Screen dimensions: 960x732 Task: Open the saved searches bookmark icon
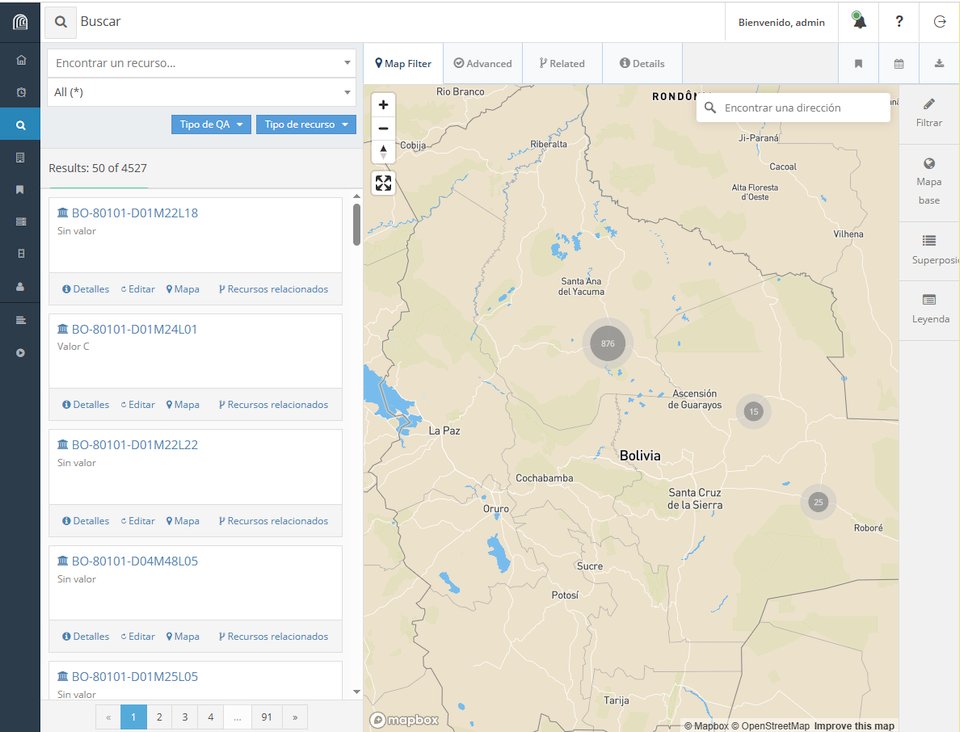858,64
